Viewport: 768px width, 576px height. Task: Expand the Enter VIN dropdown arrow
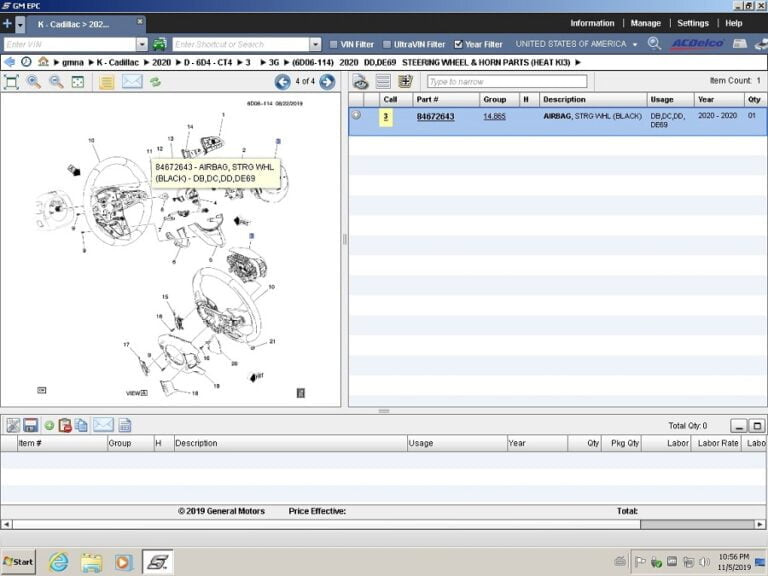[142, 44]
